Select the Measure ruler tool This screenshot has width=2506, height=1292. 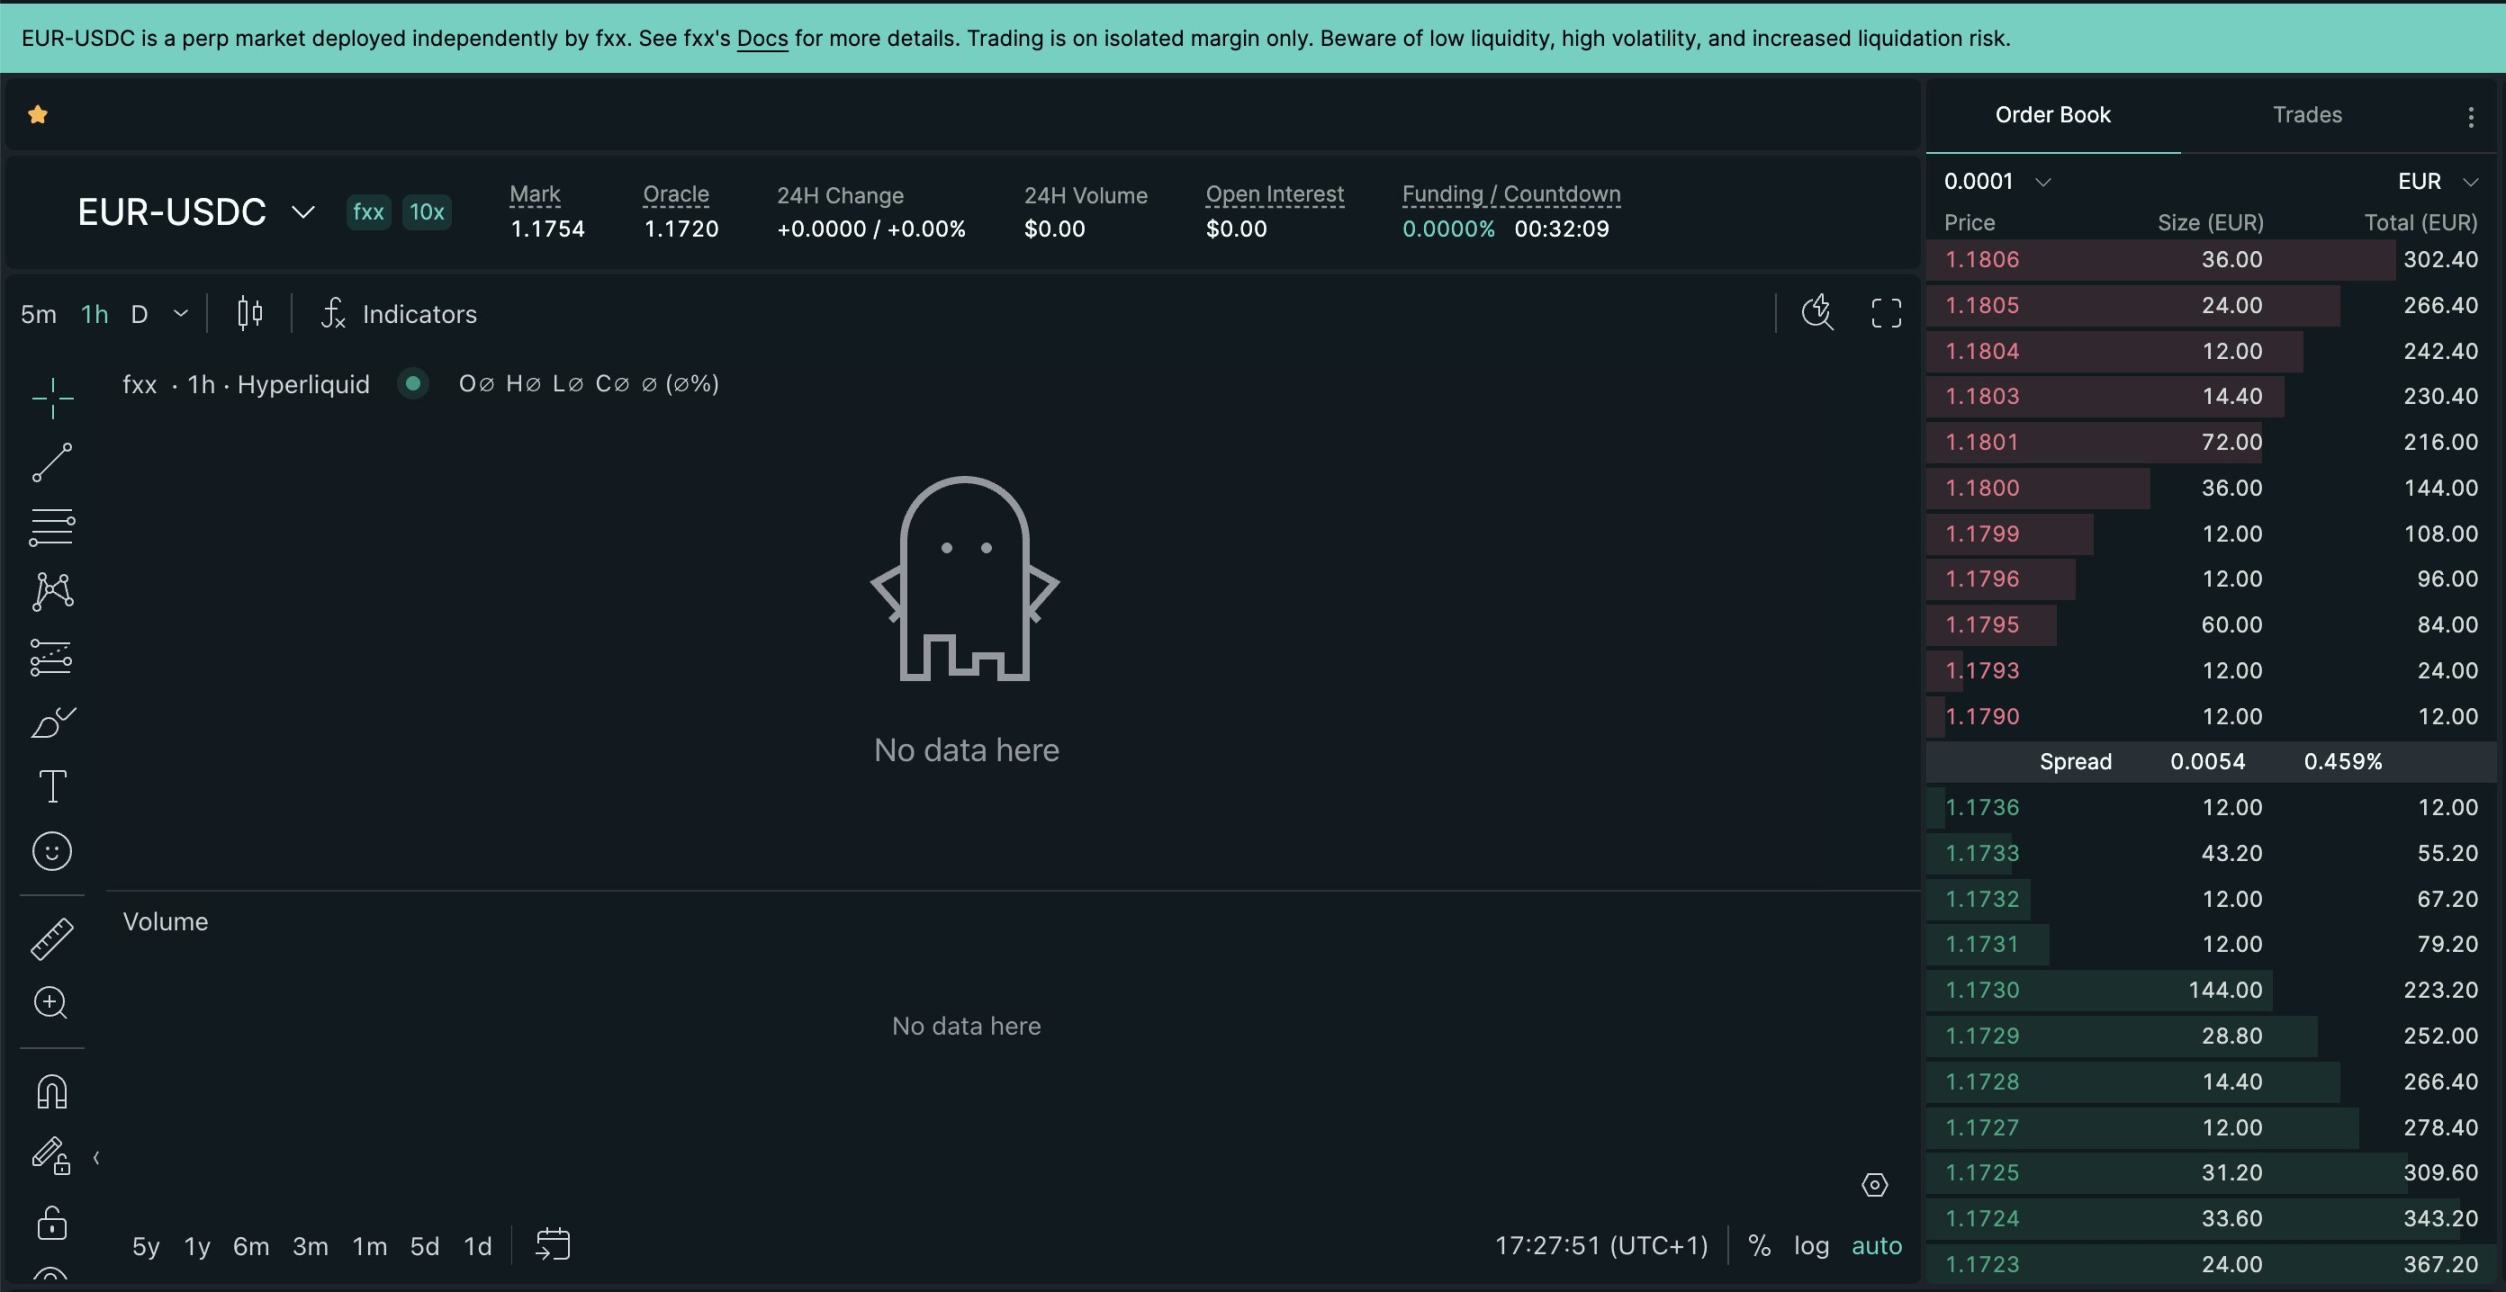[52, 938]
